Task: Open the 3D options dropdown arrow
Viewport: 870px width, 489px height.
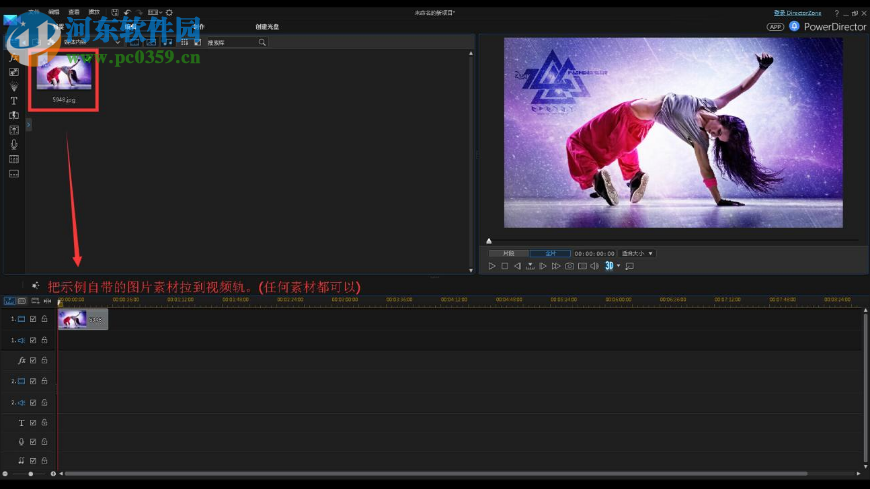Action: pos(619,266)
